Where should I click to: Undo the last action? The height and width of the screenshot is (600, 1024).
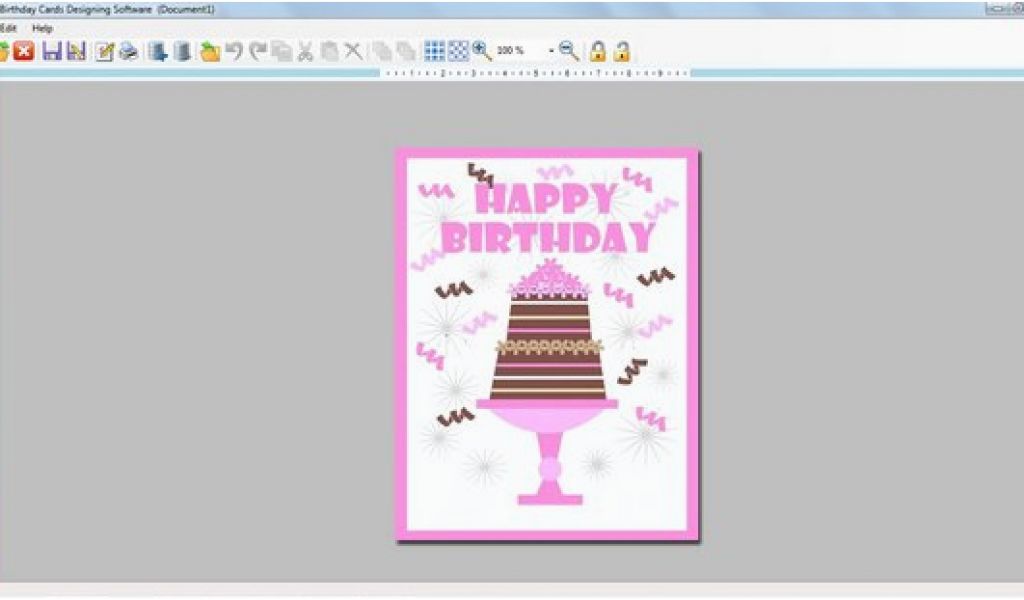pos(234,51)
